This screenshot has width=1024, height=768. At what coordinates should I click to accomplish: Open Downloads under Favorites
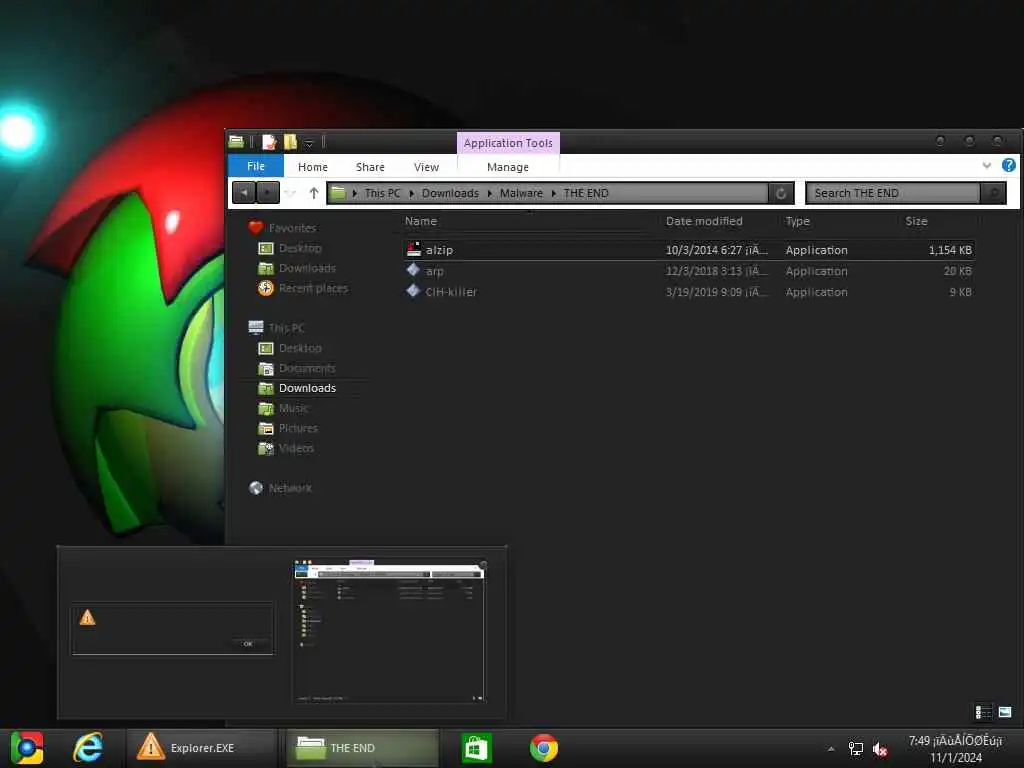pos(307,268)
